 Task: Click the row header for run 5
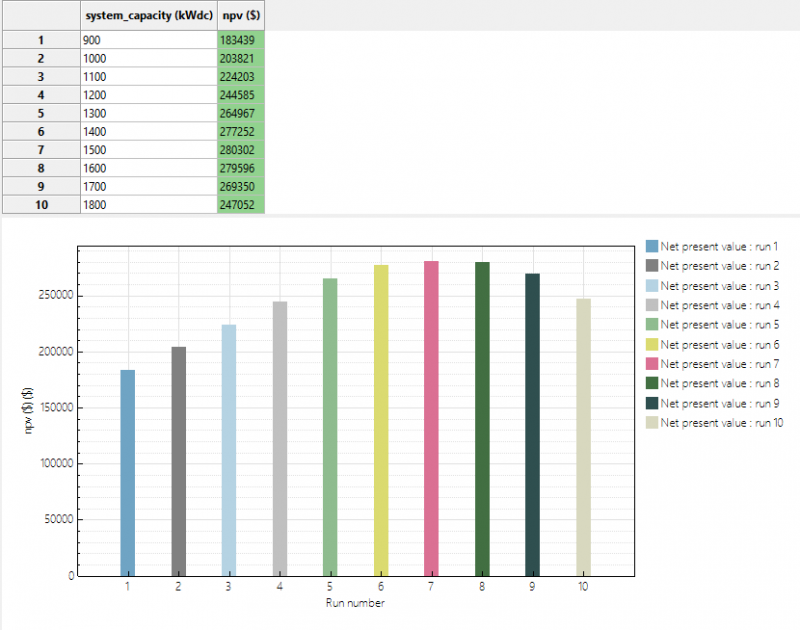40,113
